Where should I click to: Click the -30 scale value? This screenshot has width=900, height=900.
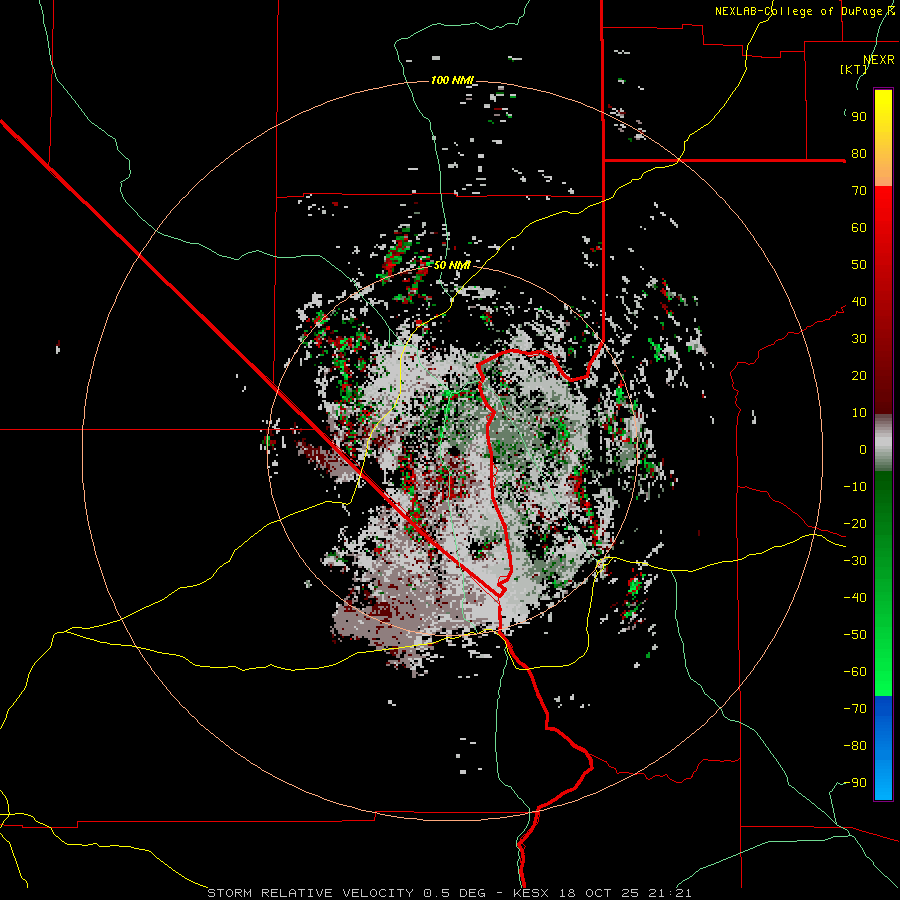(x=855, y=561)
